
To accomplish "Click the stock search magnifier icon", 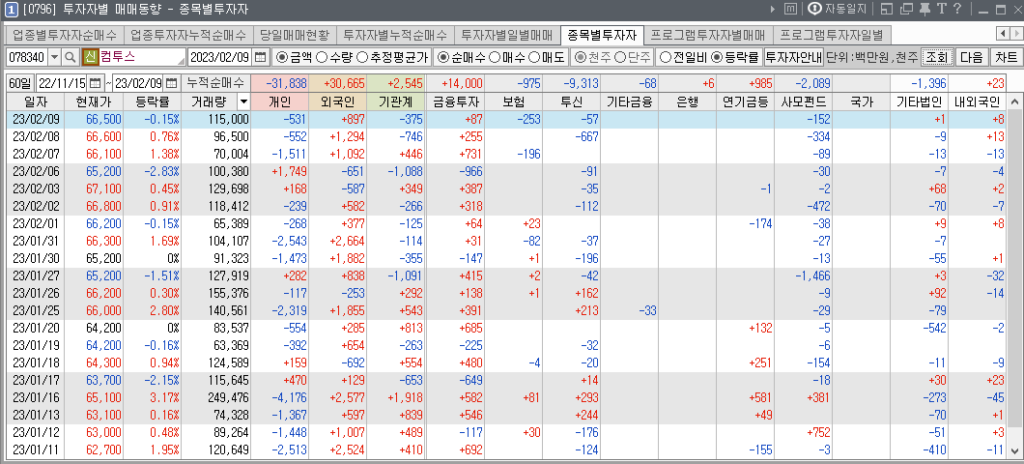I will (x=72, y=57).
